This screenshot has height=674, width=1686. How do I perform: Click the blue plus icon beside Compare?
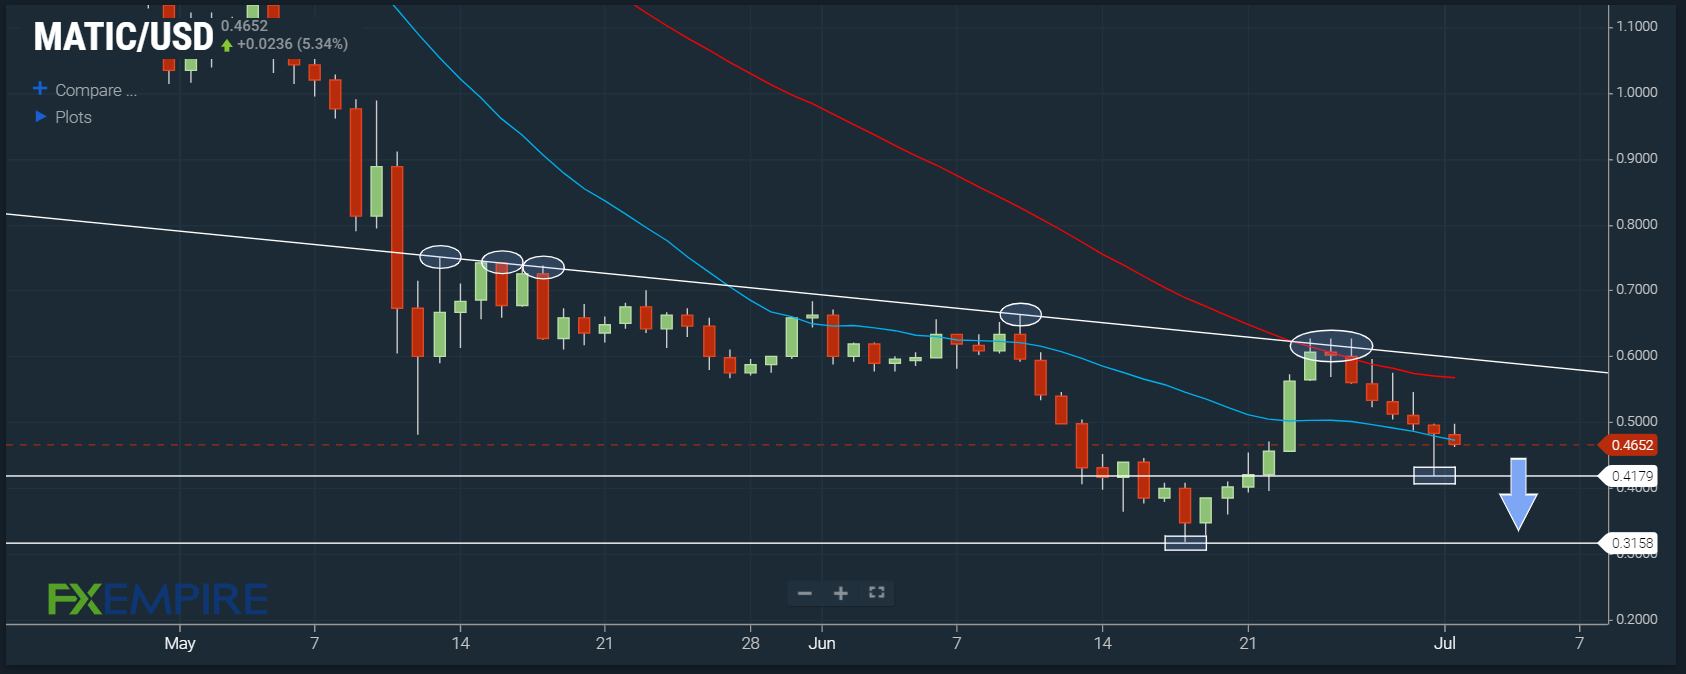(x=40, y=89)
